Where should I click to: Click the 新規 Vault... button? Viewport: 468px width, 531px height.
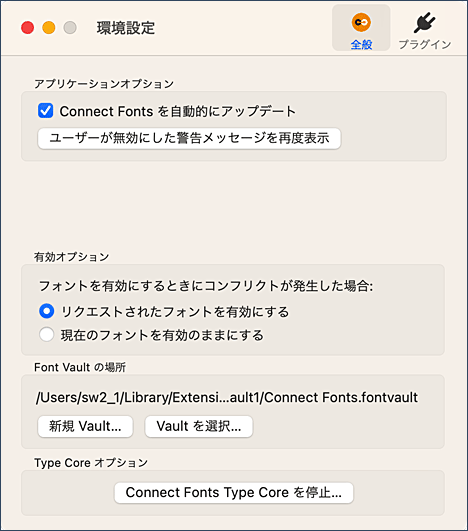tap(85, 426)
